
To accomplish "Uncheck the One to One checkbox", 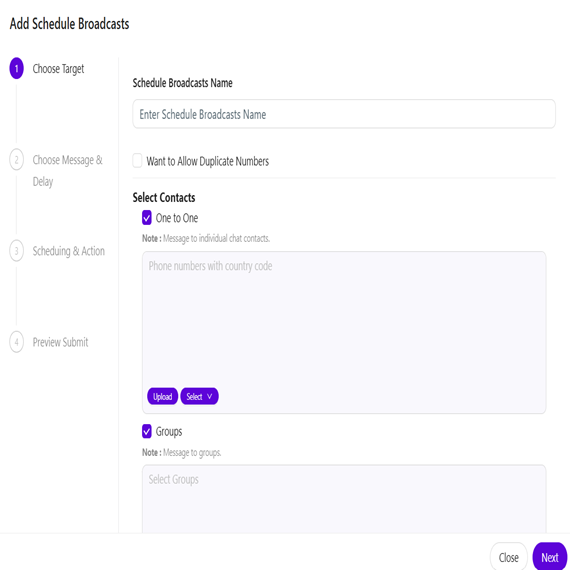I will tap(146, 218).
